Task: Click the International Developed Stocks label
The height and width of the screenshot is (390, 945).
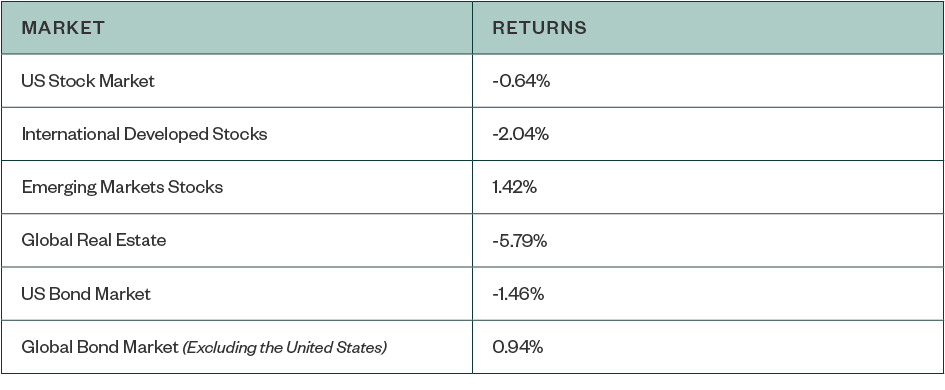Action: pyautogui.click(x=144, y=134)
